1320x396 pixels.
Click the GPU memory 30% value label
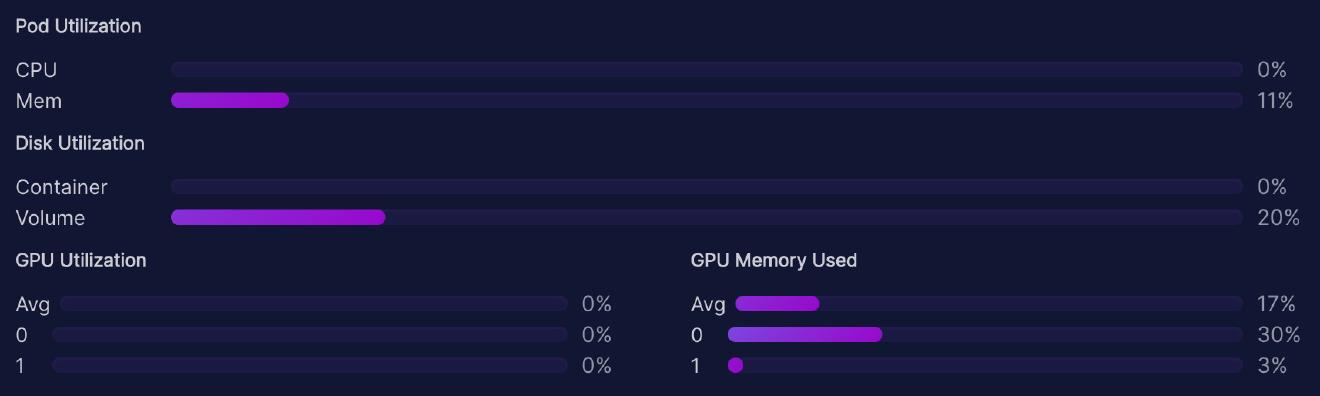click(1278, 335)
